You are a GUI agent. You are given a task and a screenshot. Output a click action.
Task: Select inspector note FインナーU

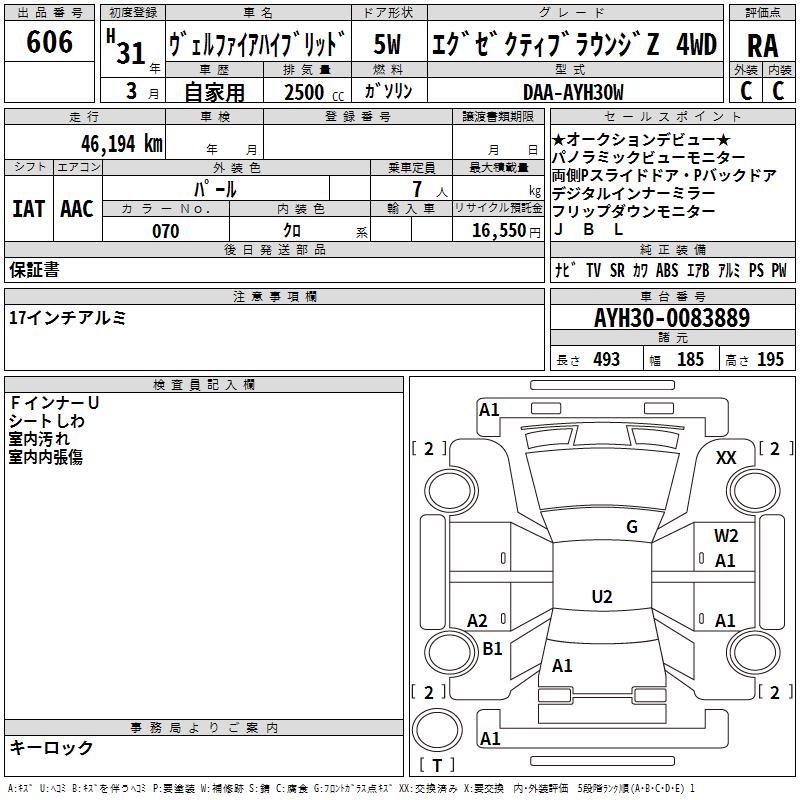[54, 403]
